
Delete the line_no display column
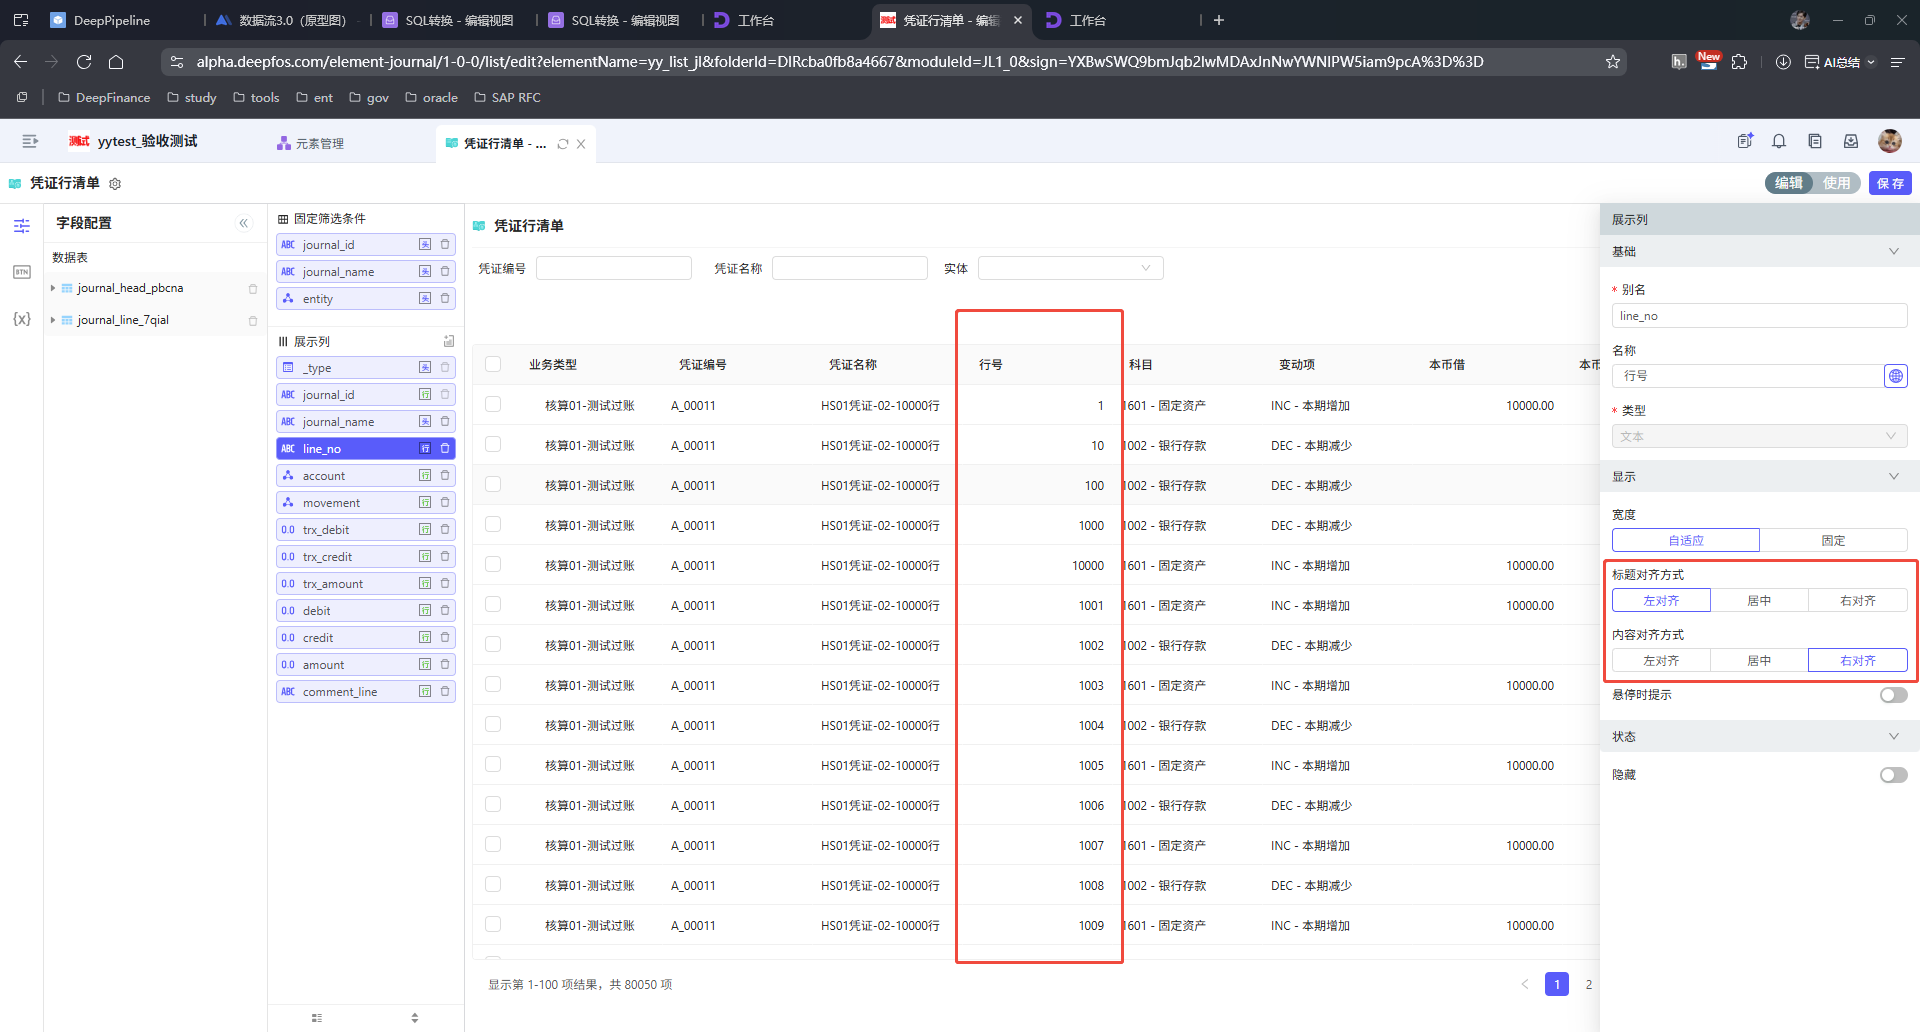point(445,449)
